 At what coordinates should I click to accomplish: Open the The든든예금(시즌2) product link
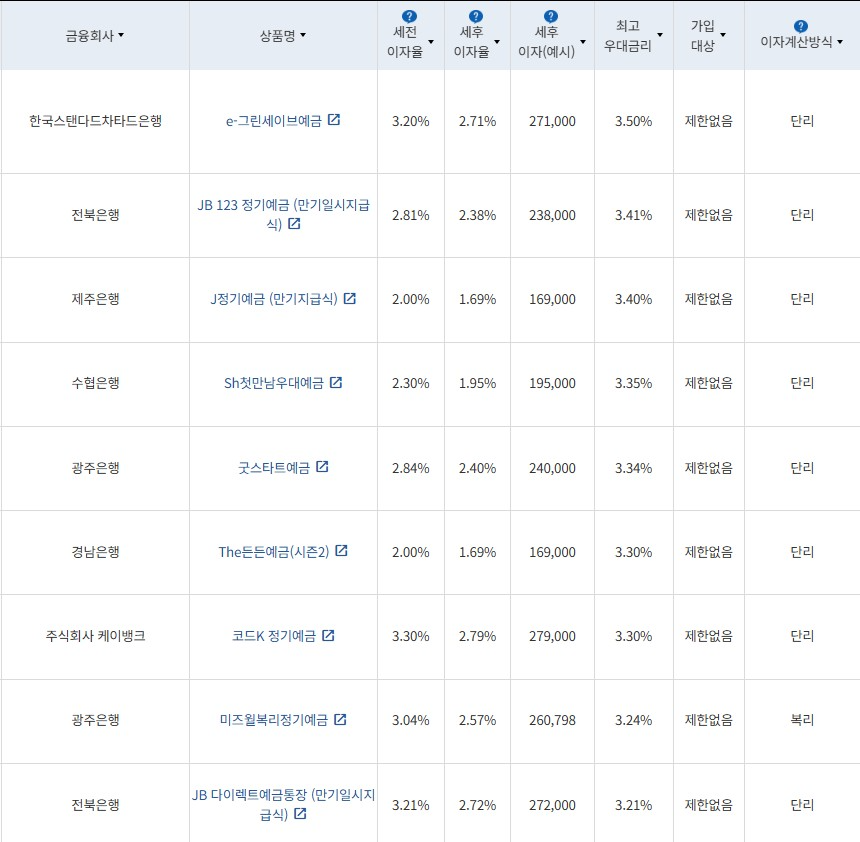tap(274, 552)
